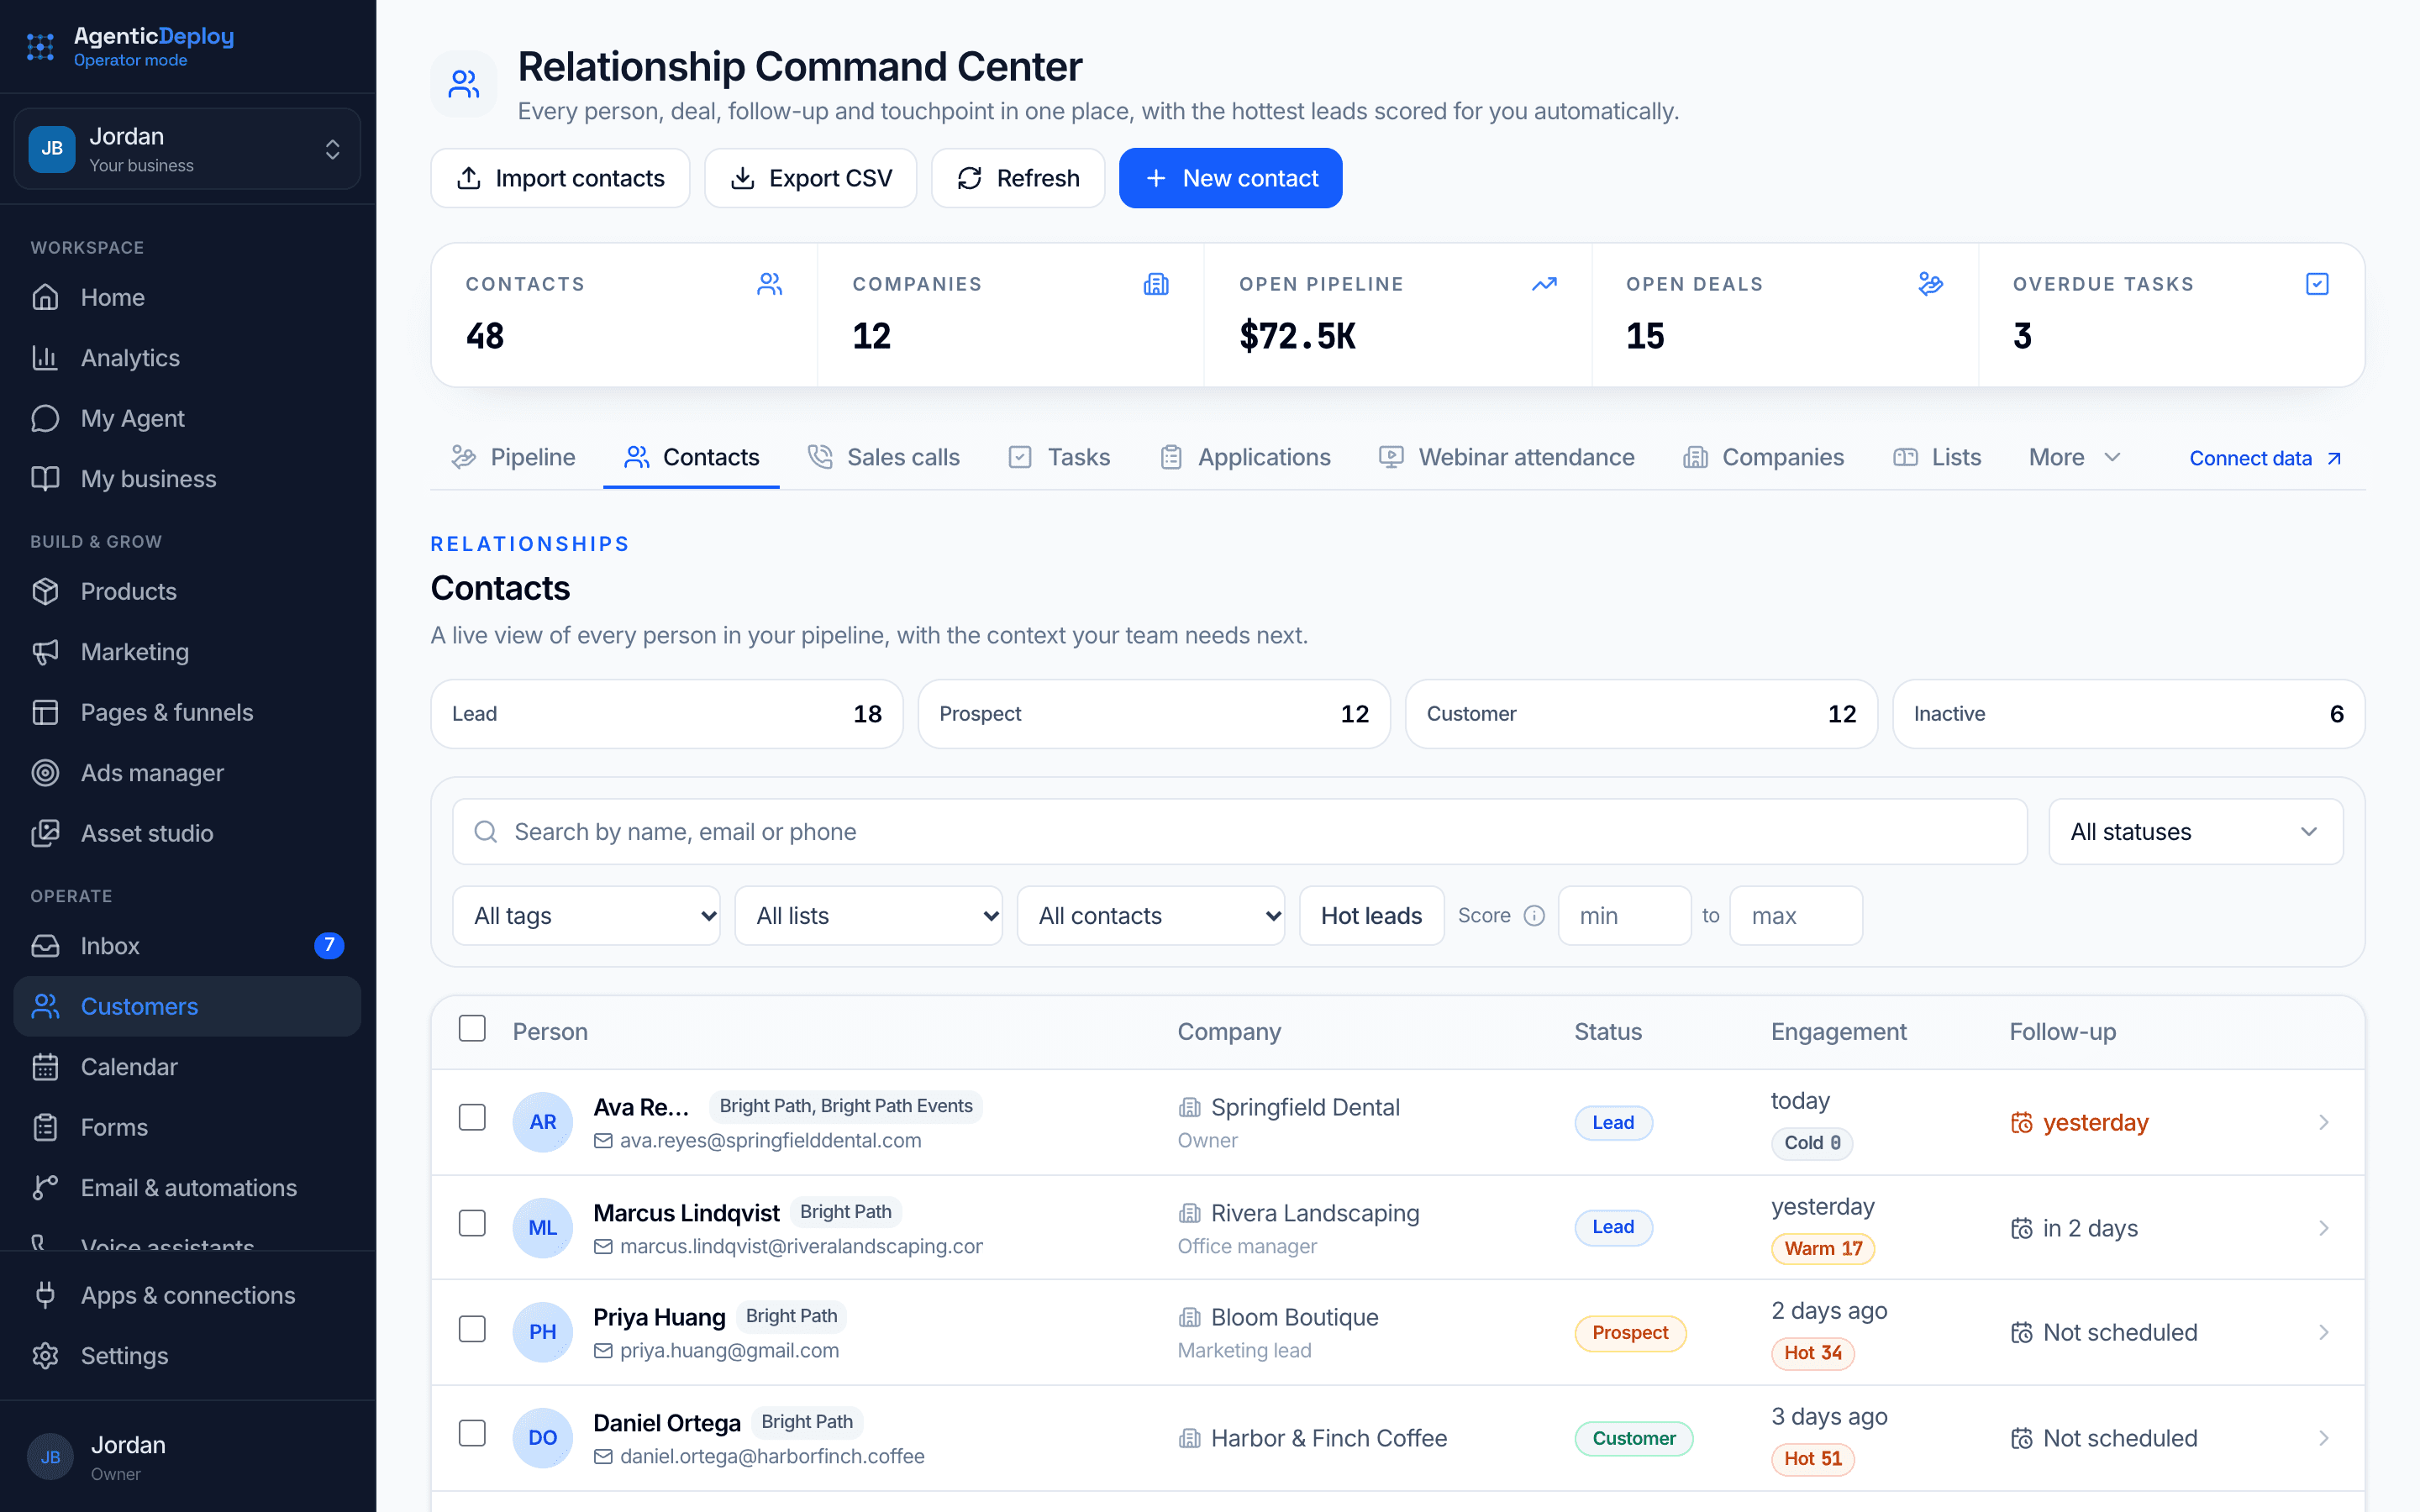The width and height of the screenshot is (2420, 1512).
Task: Open the Settings gear item
Action: click(x=188, y=1356)
